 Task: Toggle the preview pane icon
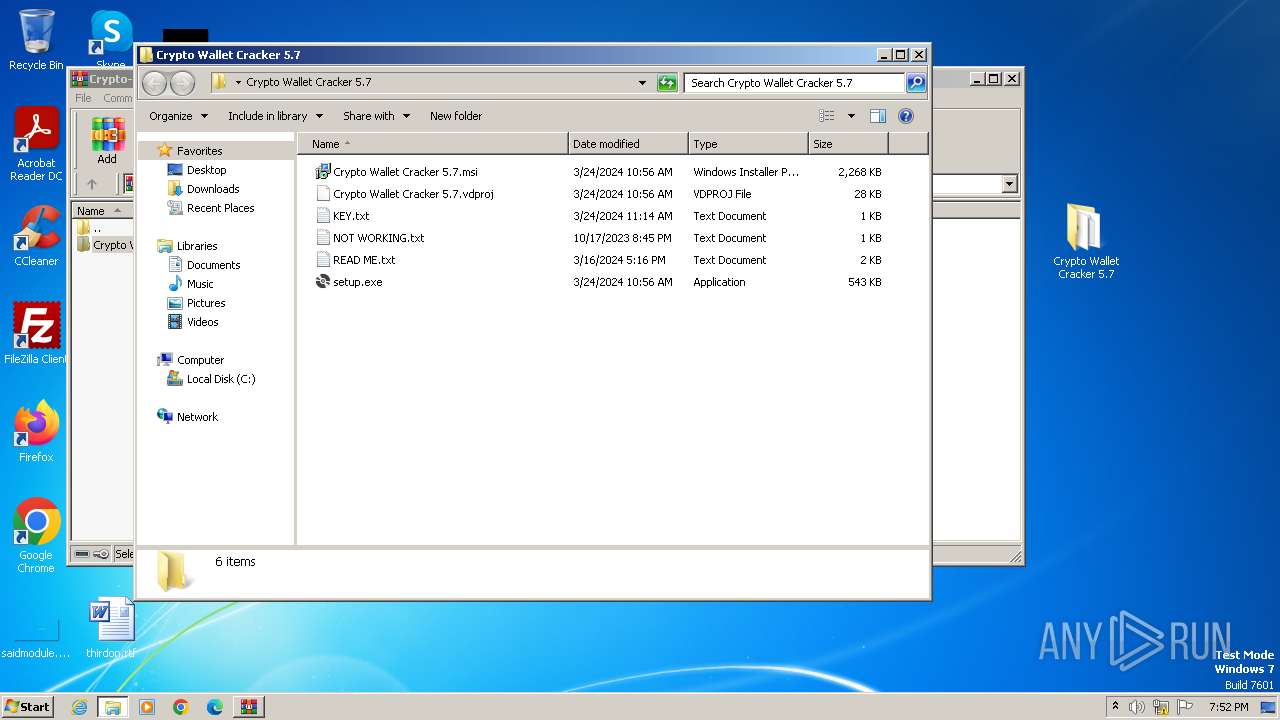(877, 116)
